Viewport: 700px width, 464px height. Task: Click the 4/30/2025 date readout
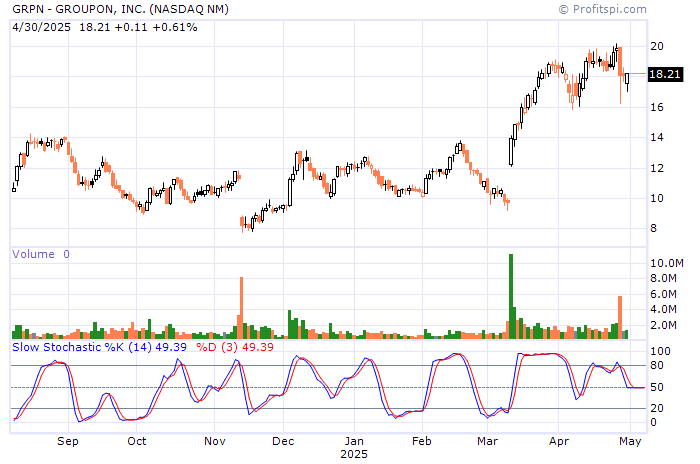(42, 27)
